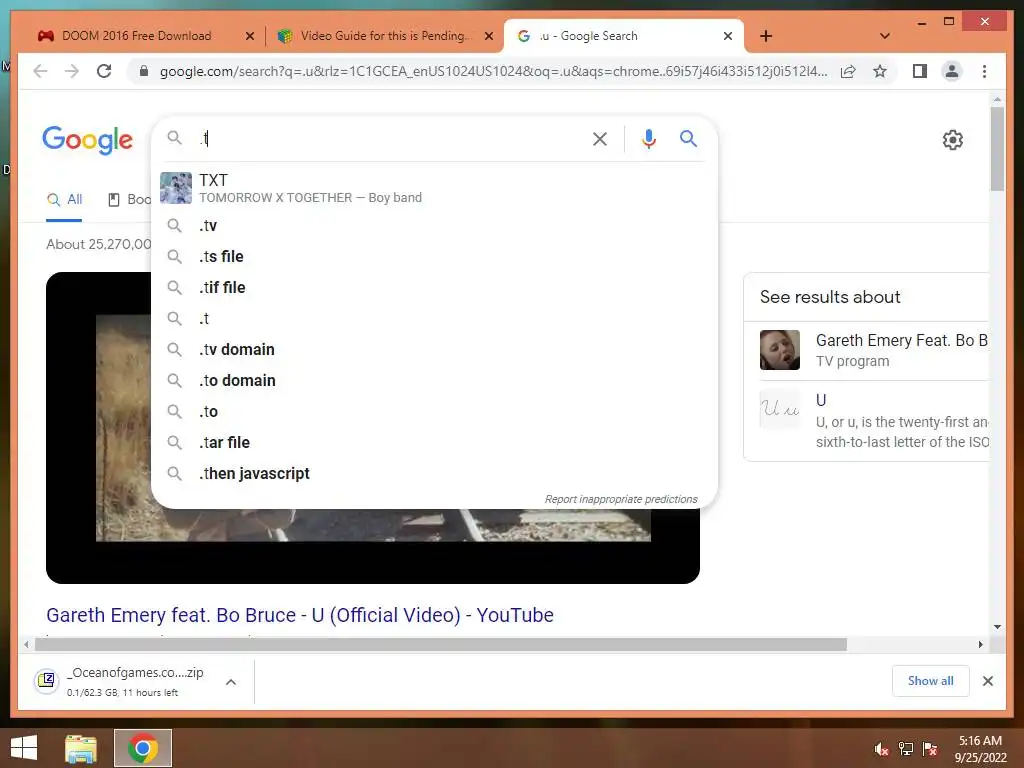Choose the .tv domain suggestion

(434, 349)
